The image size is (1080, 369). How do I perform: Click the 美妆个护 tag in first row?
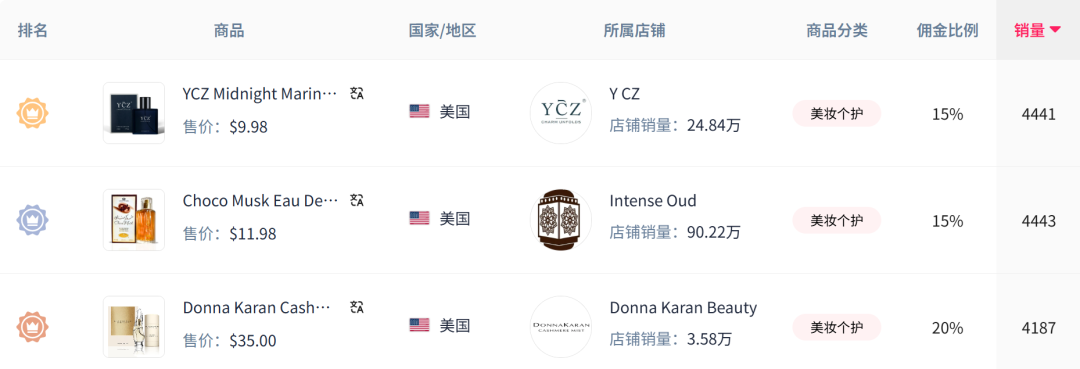(836, 114)
